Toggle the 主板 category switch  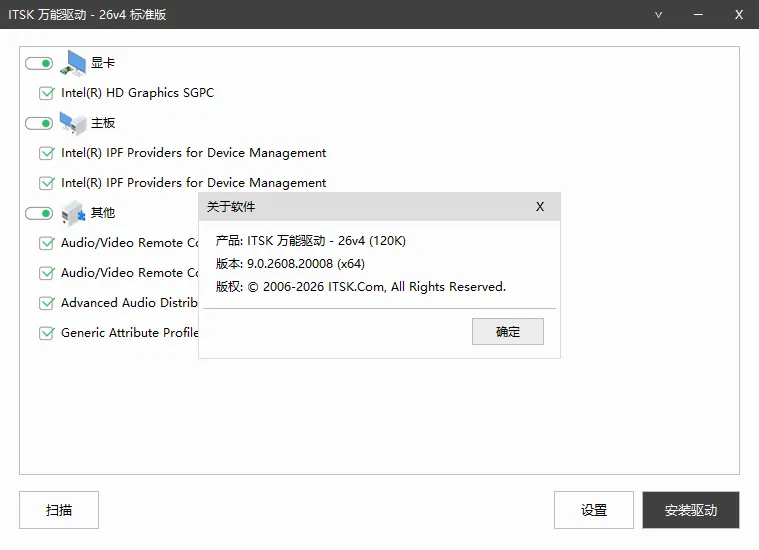(x=39, y=123)
